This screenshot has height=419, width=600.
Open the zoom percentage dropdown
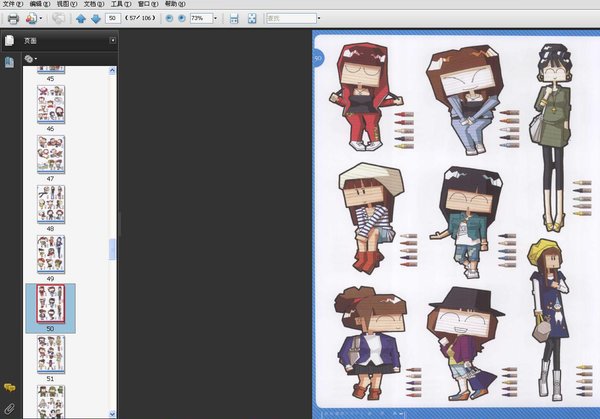pyautogui.click(x=214, y=18)
